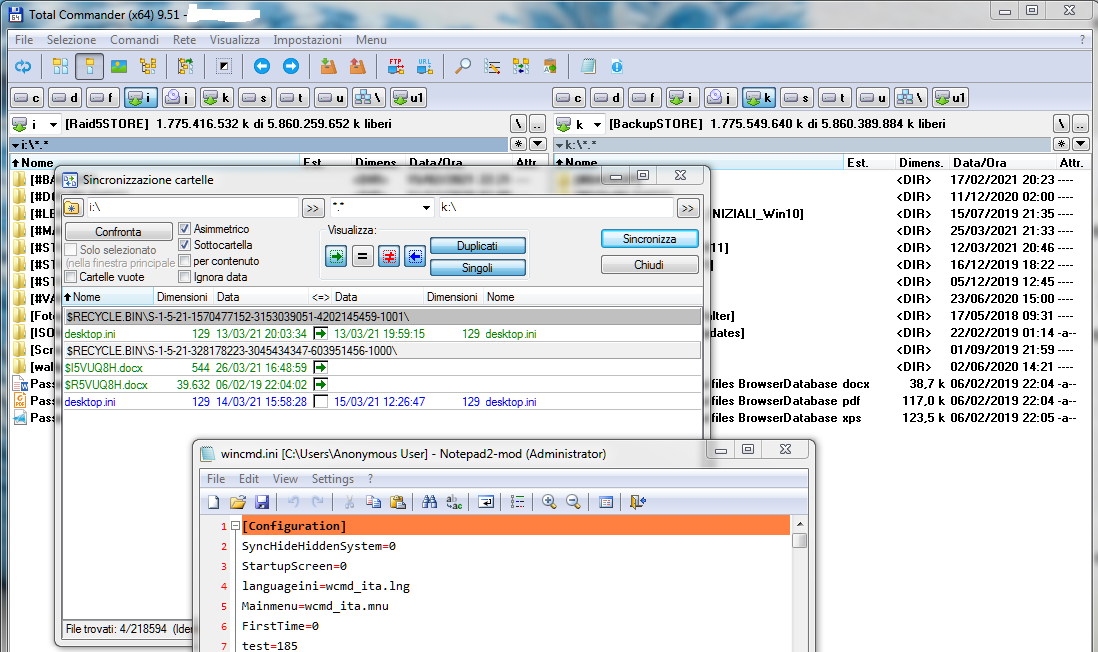Click Notepad2 vertical scrollbar thumb
Image resolution: width=1098 pixels, height=652 pixels.
pos(799,541)
